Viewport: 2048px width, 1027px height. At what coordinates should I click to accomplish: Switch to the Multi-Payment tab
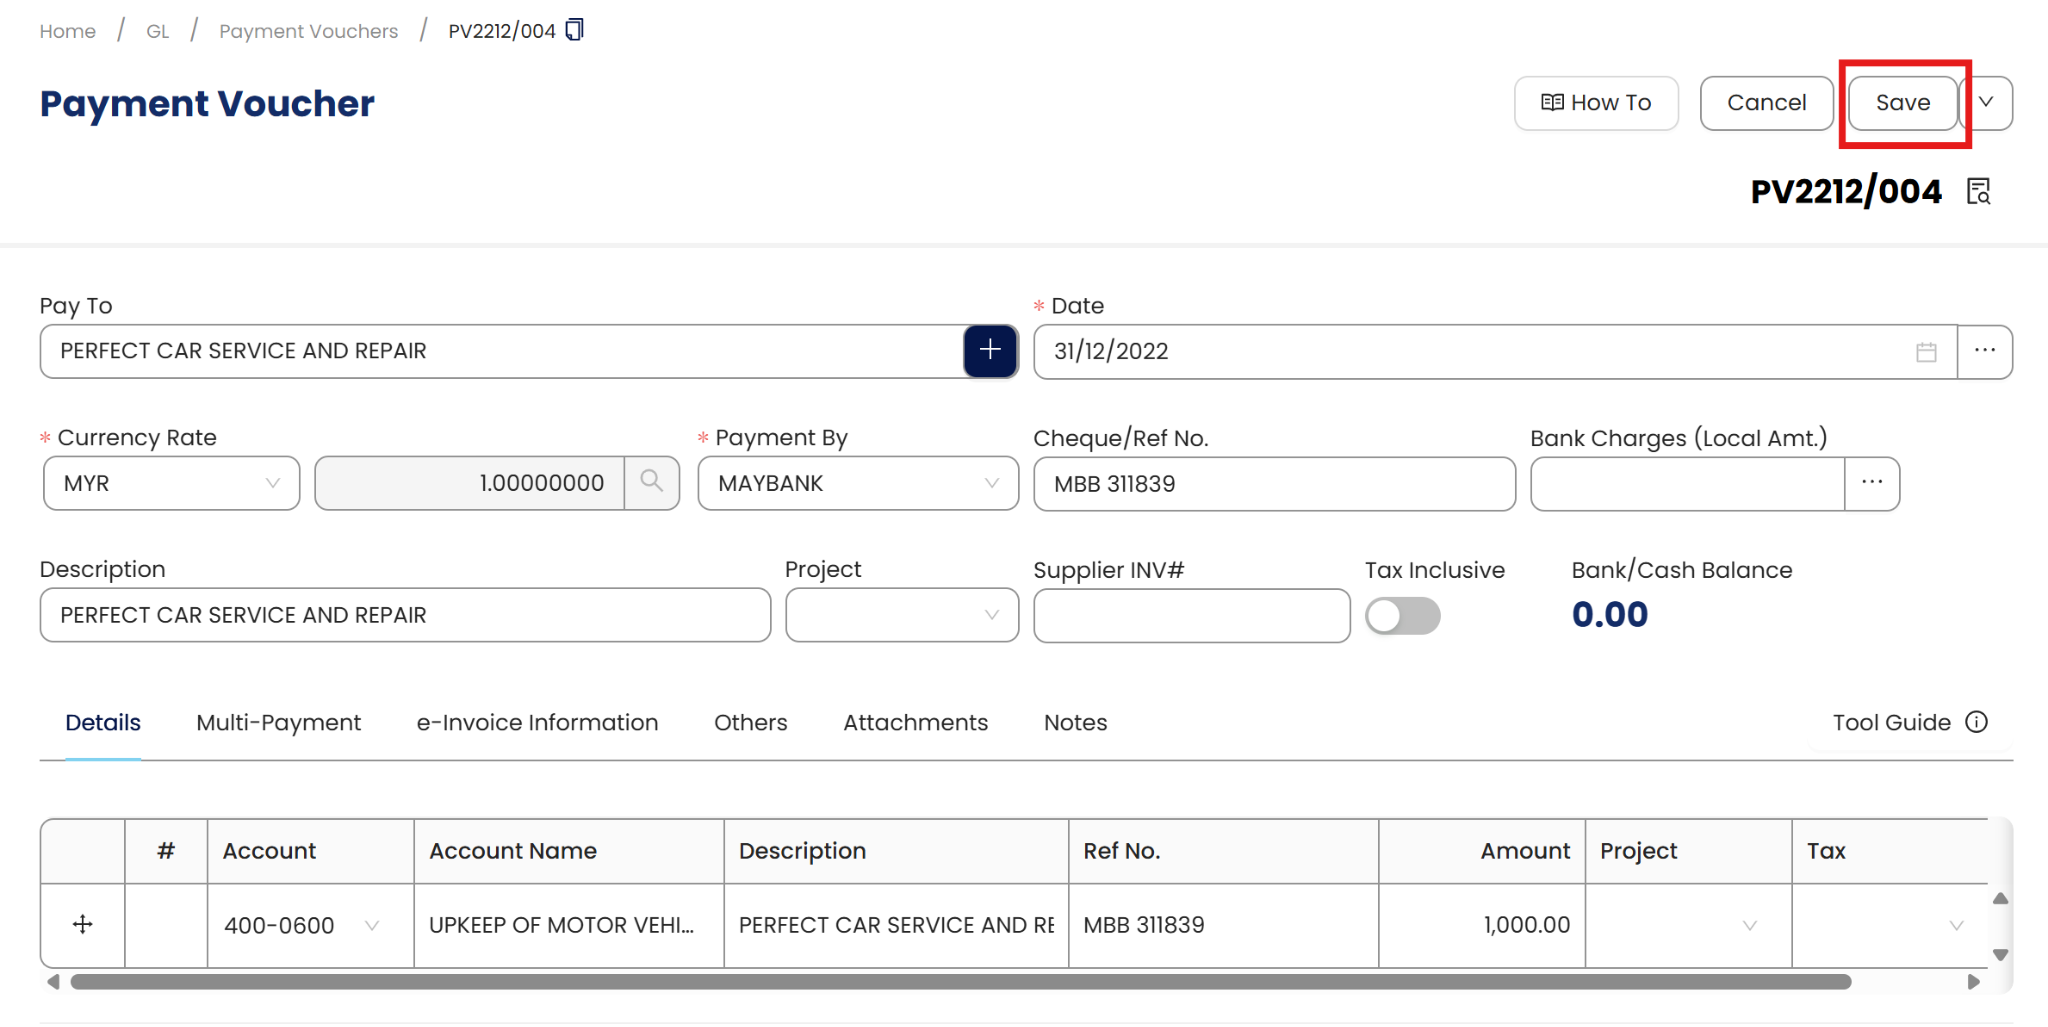(278, 722)
